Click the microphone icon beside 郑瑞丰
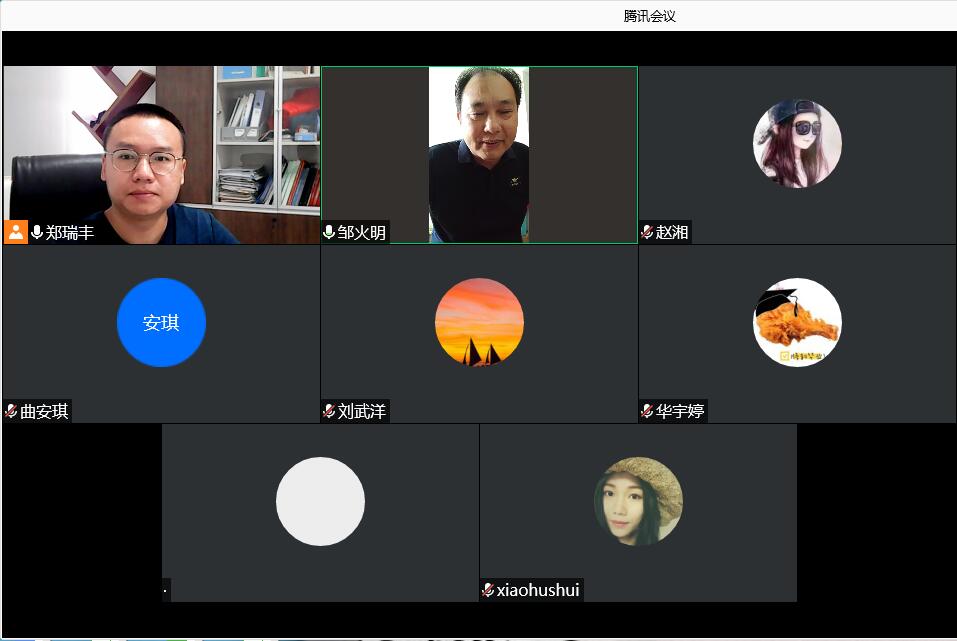Viewport: 957px width, 641px height. (37, 232)
